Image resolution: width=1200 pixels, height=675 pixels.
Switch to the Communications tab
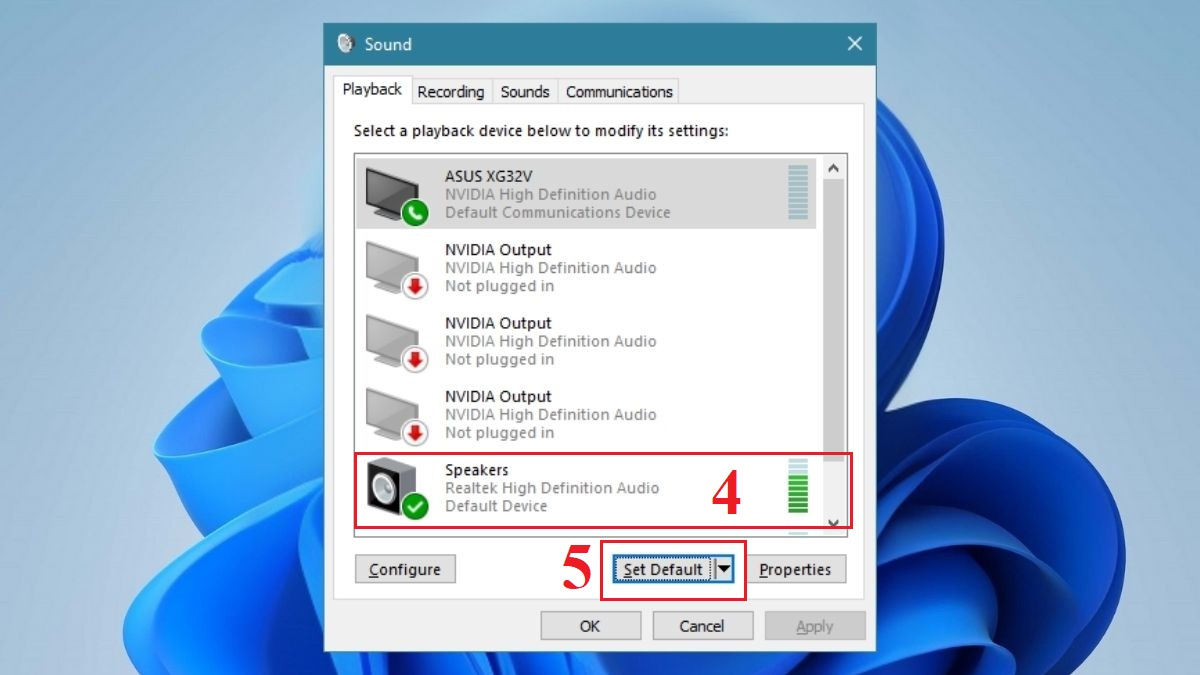tap(619, 92)
